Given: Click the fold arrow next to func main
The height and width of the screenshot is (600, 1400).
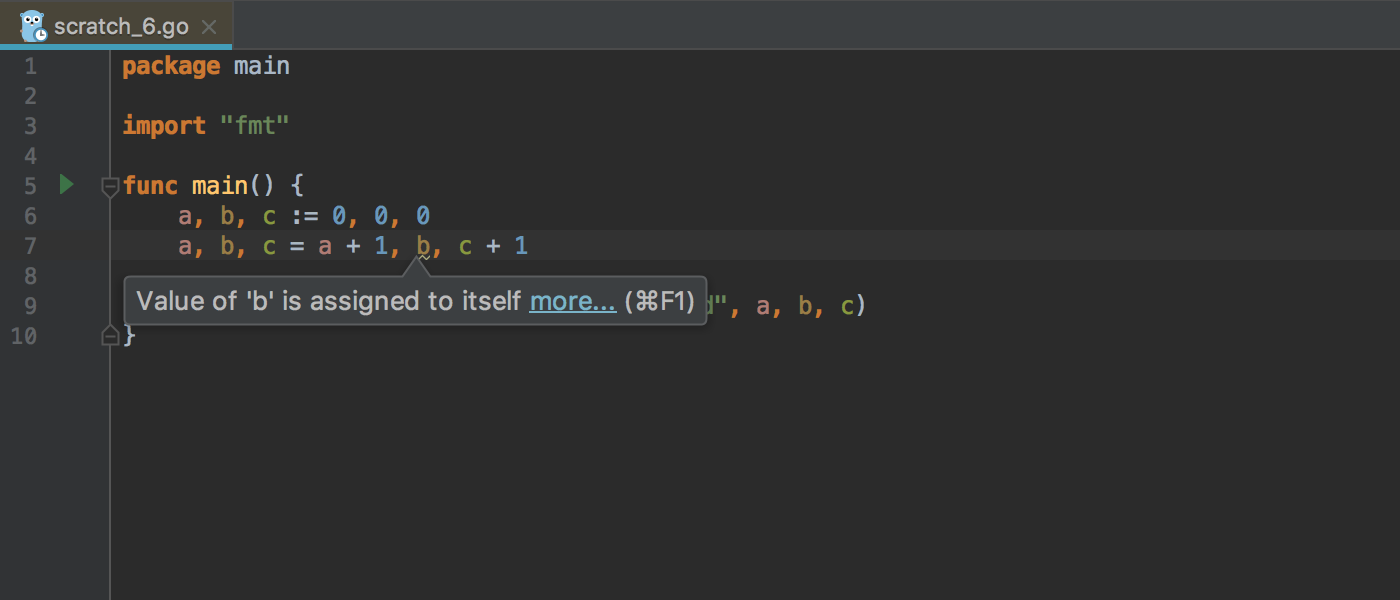Looking at the screenshot, I should point(109,186).
